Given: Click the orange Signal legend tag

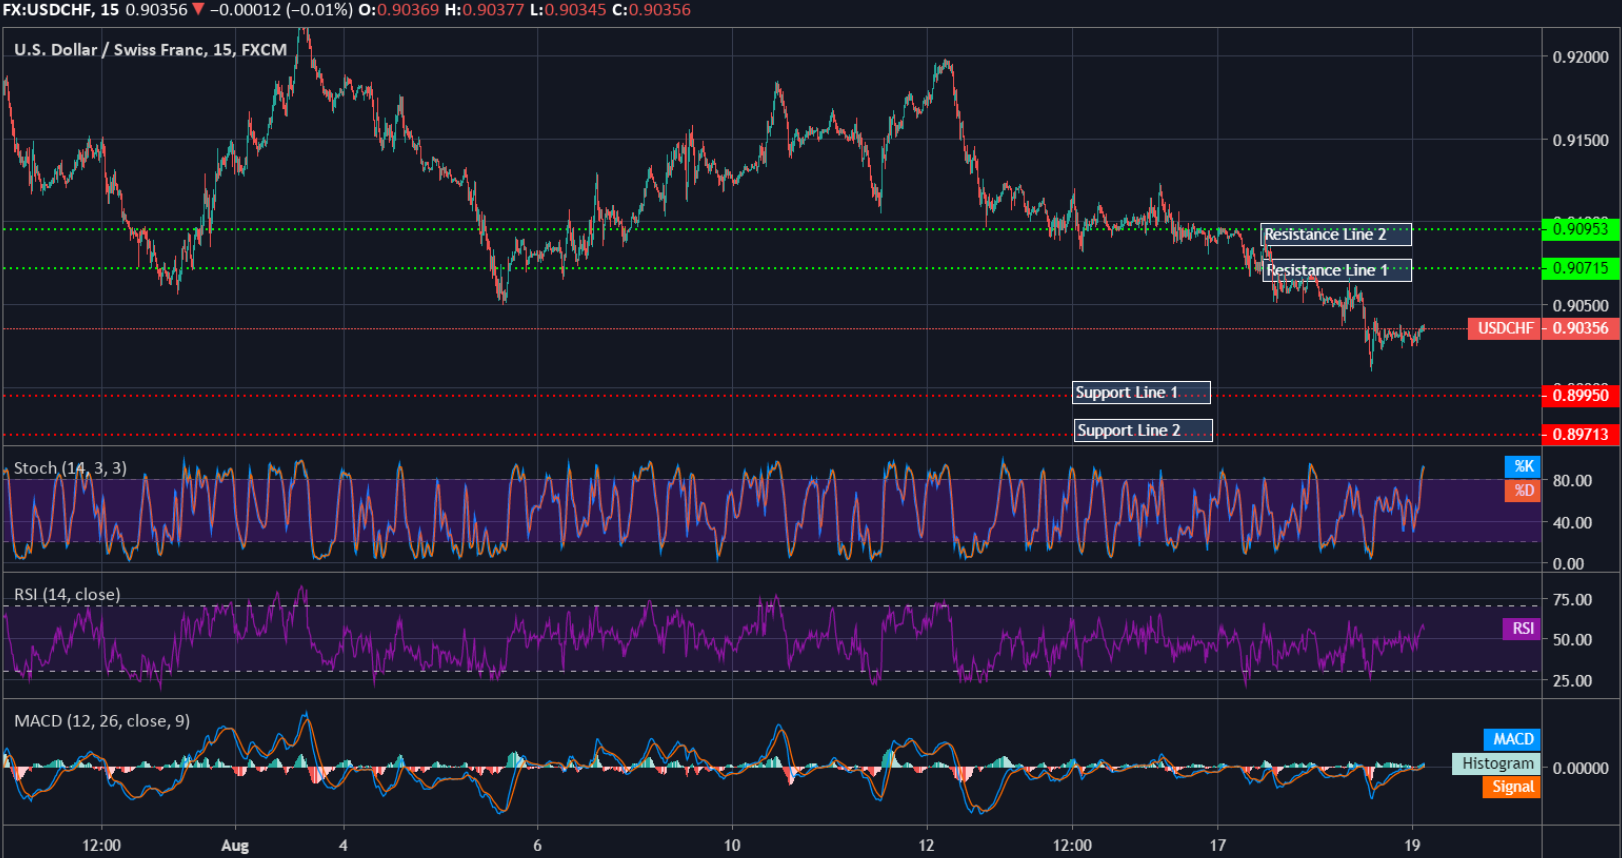Looking at the screenshot, I should coord(1512,787).
